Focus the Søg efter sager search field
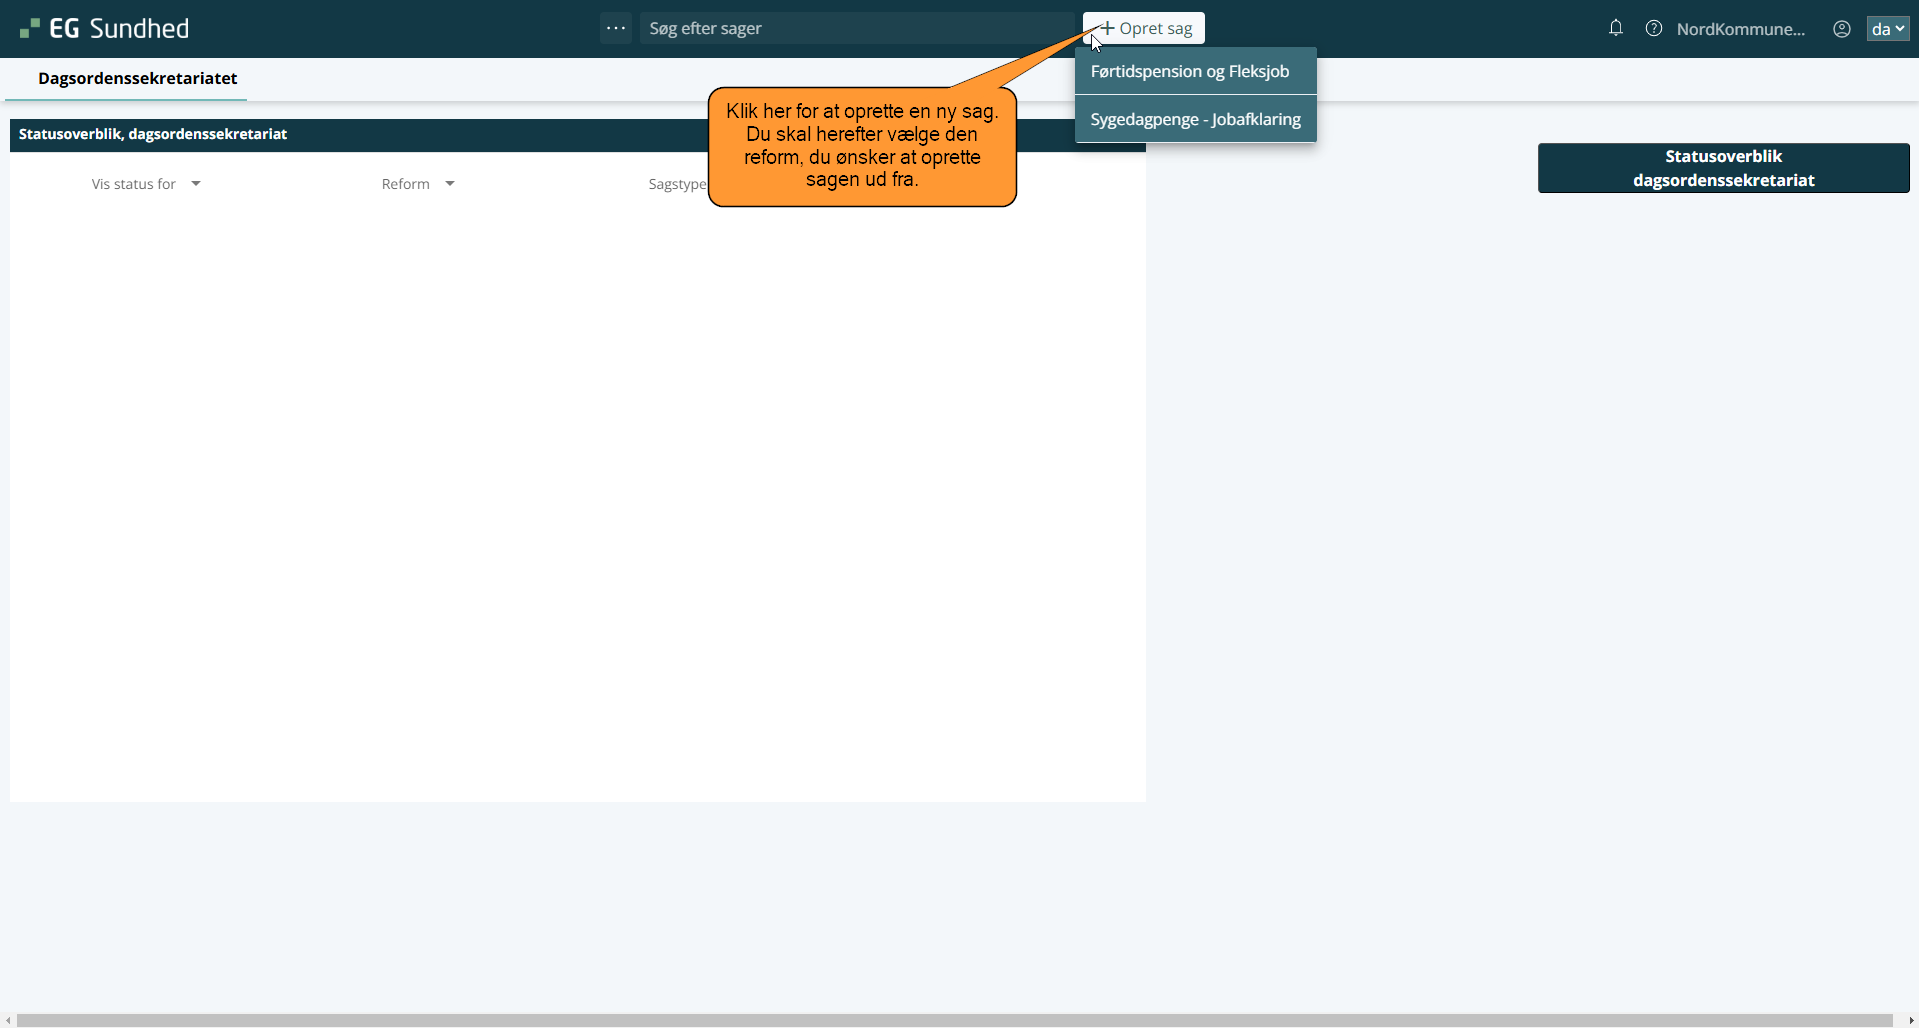The width and height of the screenshot is (1919, 1028). tap(855, 28)
